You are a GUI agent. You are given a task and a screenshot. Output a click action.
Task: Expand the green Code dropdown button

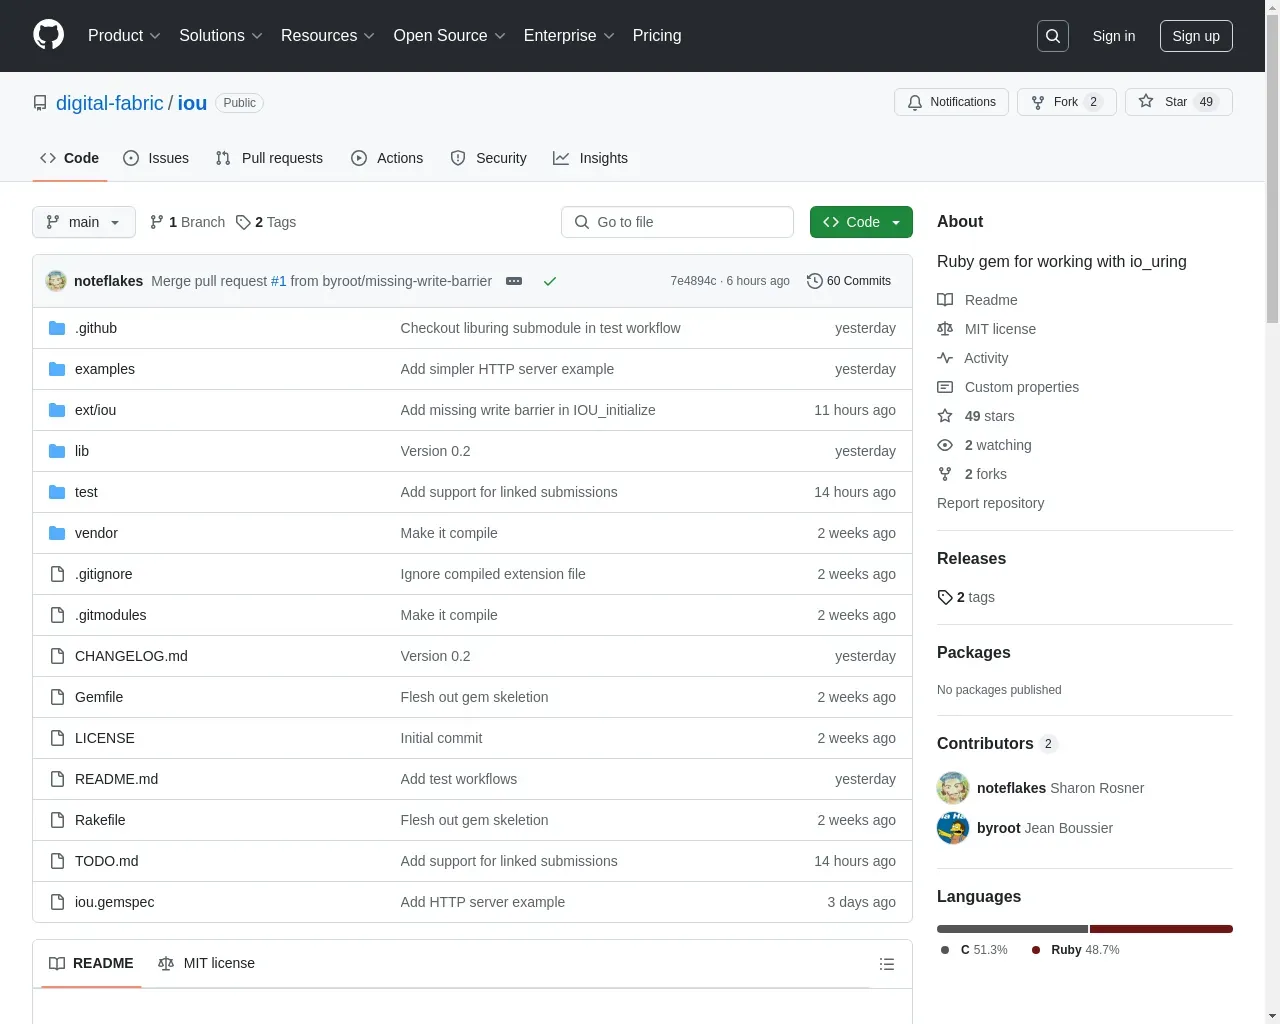861,222
